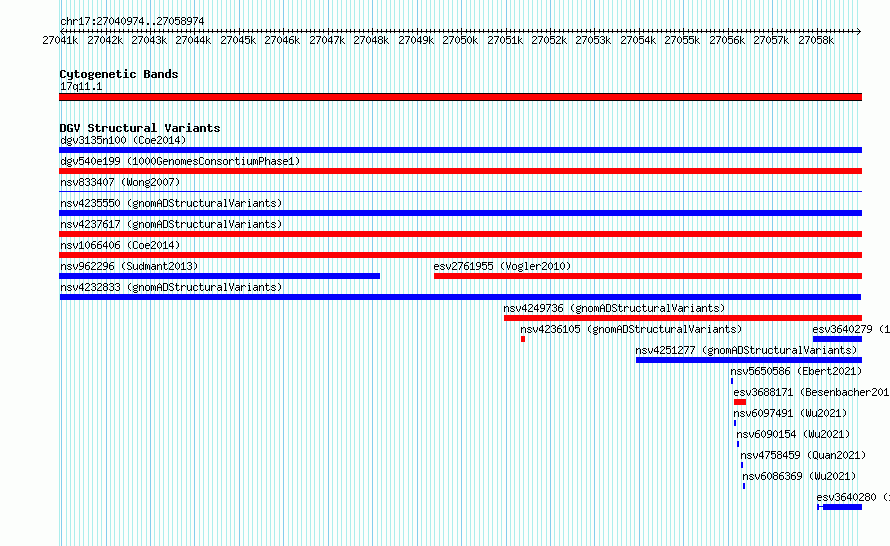The height and width of the screenshot is (546, 890).
Task: Open the nsv5650586 (Ebert2021) label
Action: pos(796,371)
